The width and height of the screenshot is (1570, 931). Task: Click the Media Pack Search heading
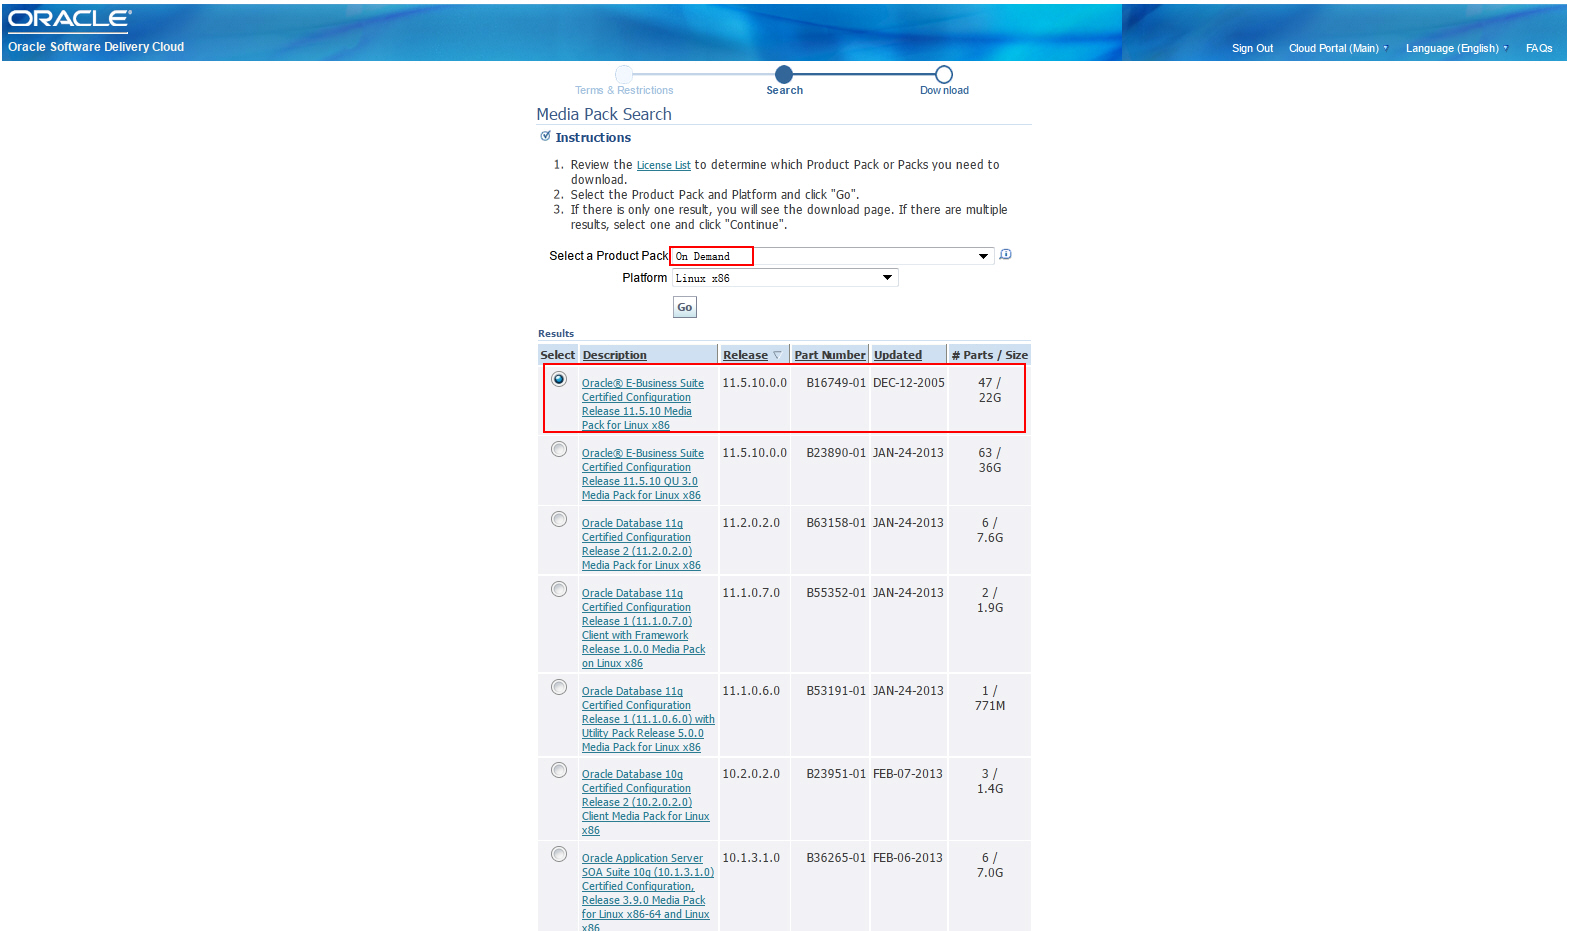tap(604, 114)
